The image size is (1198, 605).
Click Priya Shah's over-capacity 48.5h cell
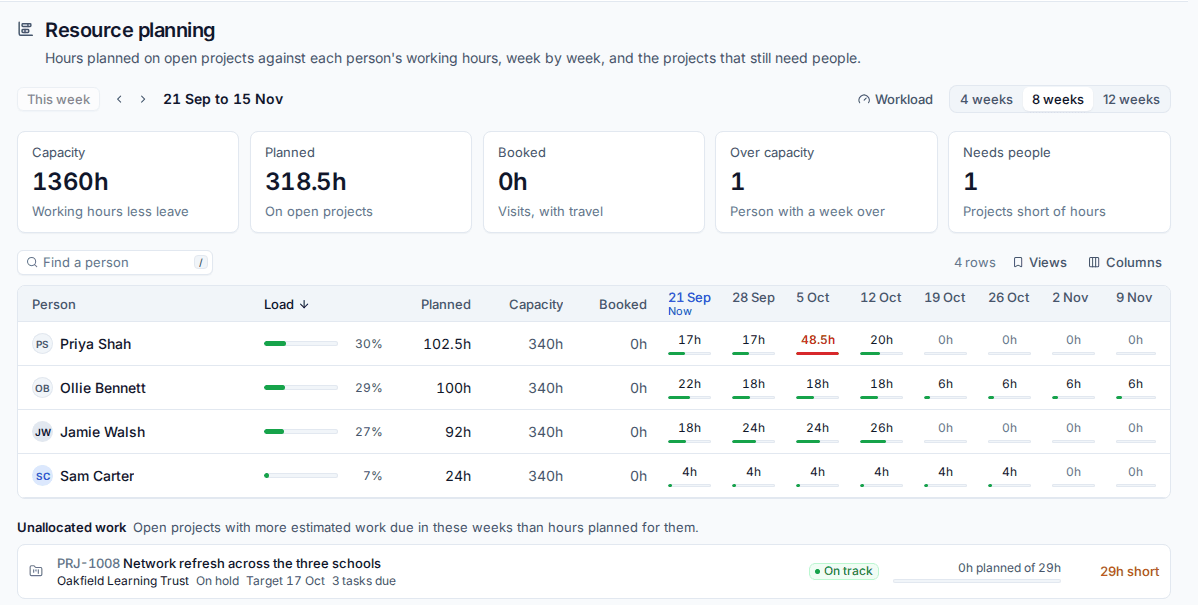[818, 344]
